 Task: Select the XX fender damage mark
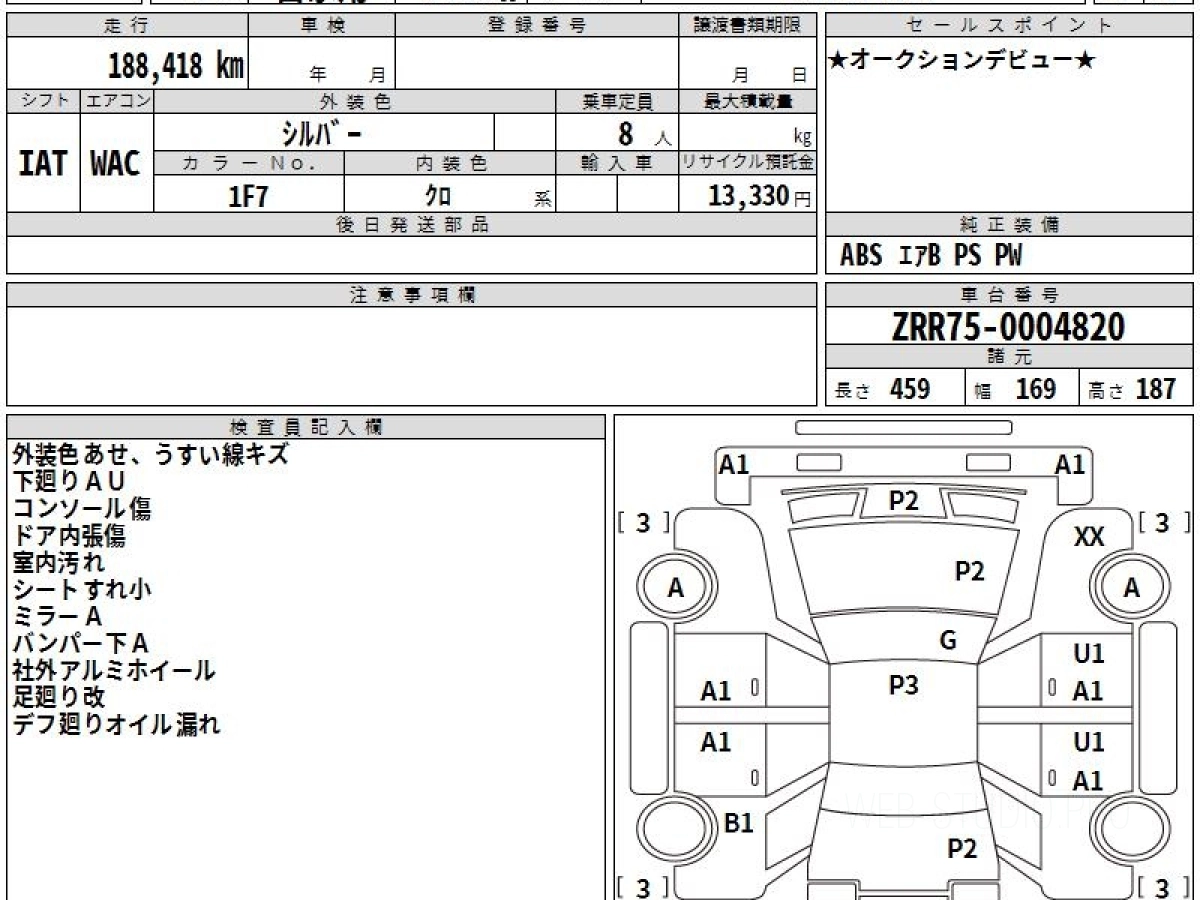click(x=1089, y=537)
